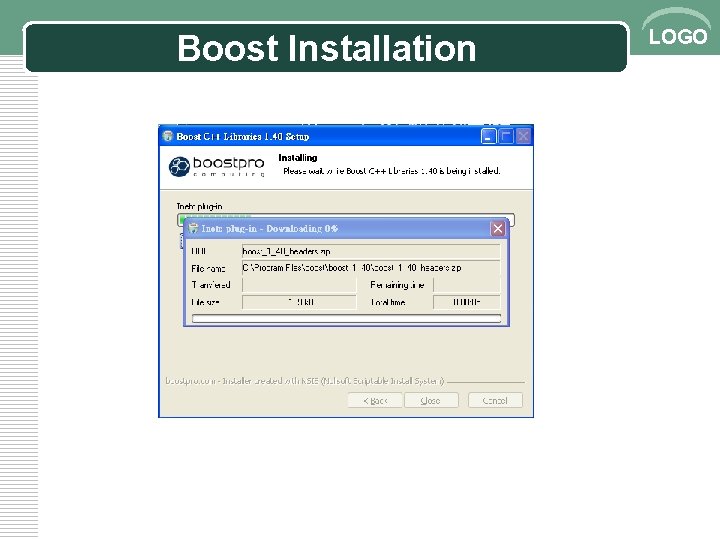Screen dimensions: 720x540
Task: Click the File name path field
Action: tap(371, 268)
